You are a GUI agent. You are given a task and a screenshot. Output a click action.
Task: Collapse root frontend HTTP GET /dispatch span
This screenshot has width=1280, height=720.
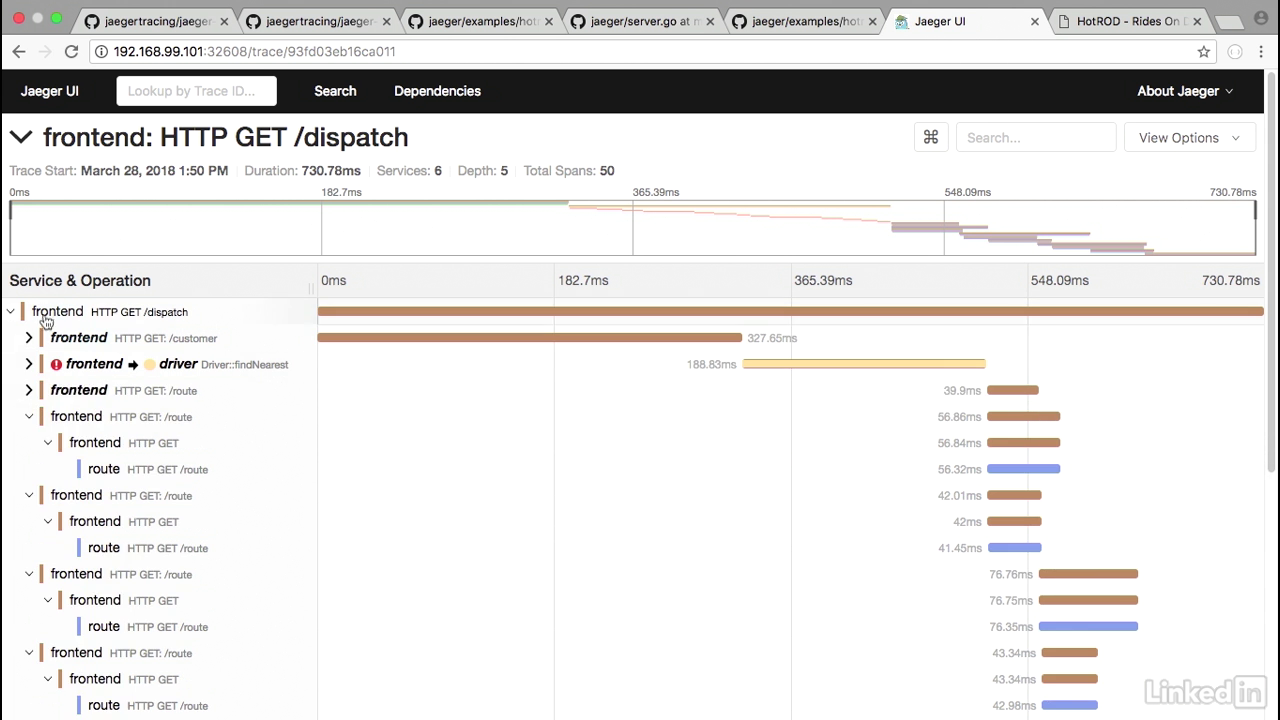pyautogui.click(x=11, y=312)
